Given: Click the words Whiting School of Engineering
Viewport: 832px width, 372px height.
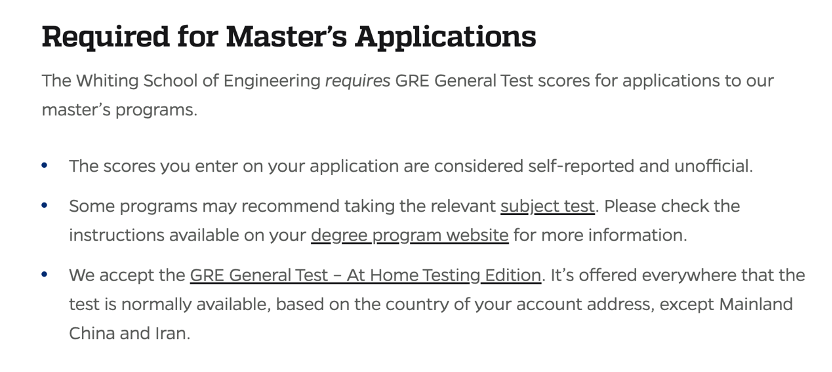Looking at the screenshot, I should (x=198, y=81).
